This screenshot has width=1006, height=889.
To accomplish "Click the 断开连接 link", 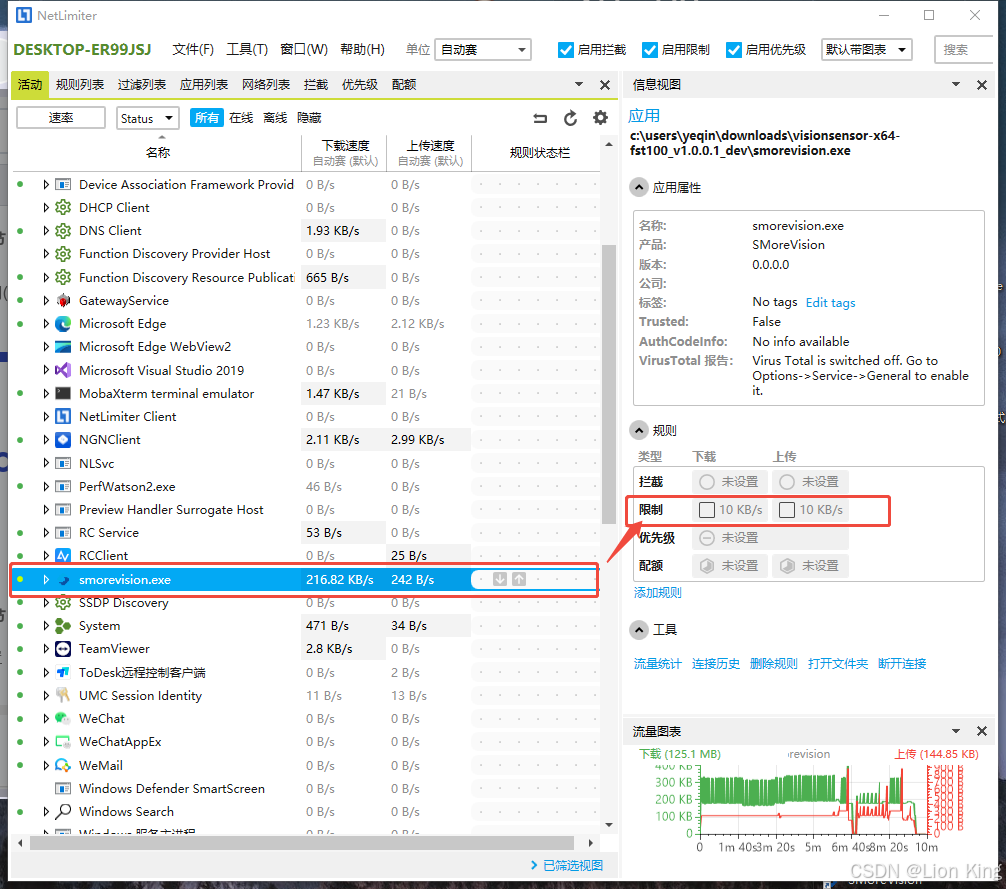I will tap(902, 664).
